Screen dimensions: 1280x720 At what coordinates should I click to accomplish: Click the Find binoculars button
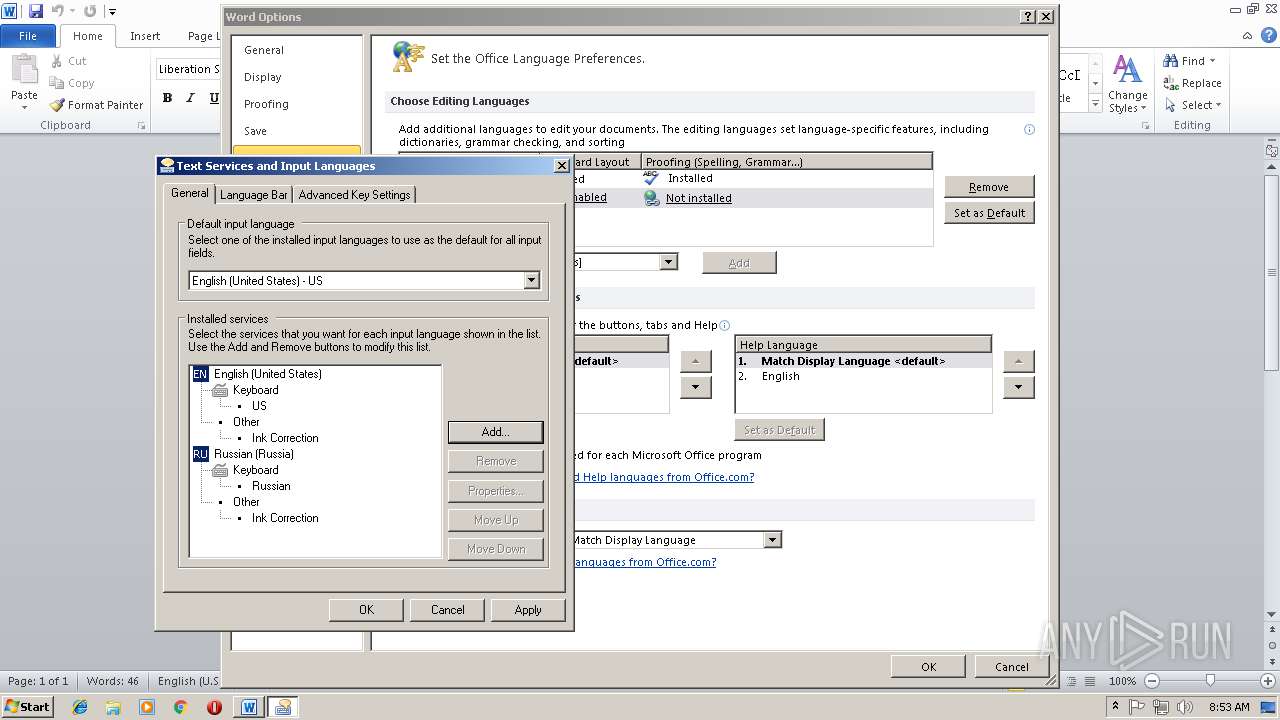coord(1188,61)
